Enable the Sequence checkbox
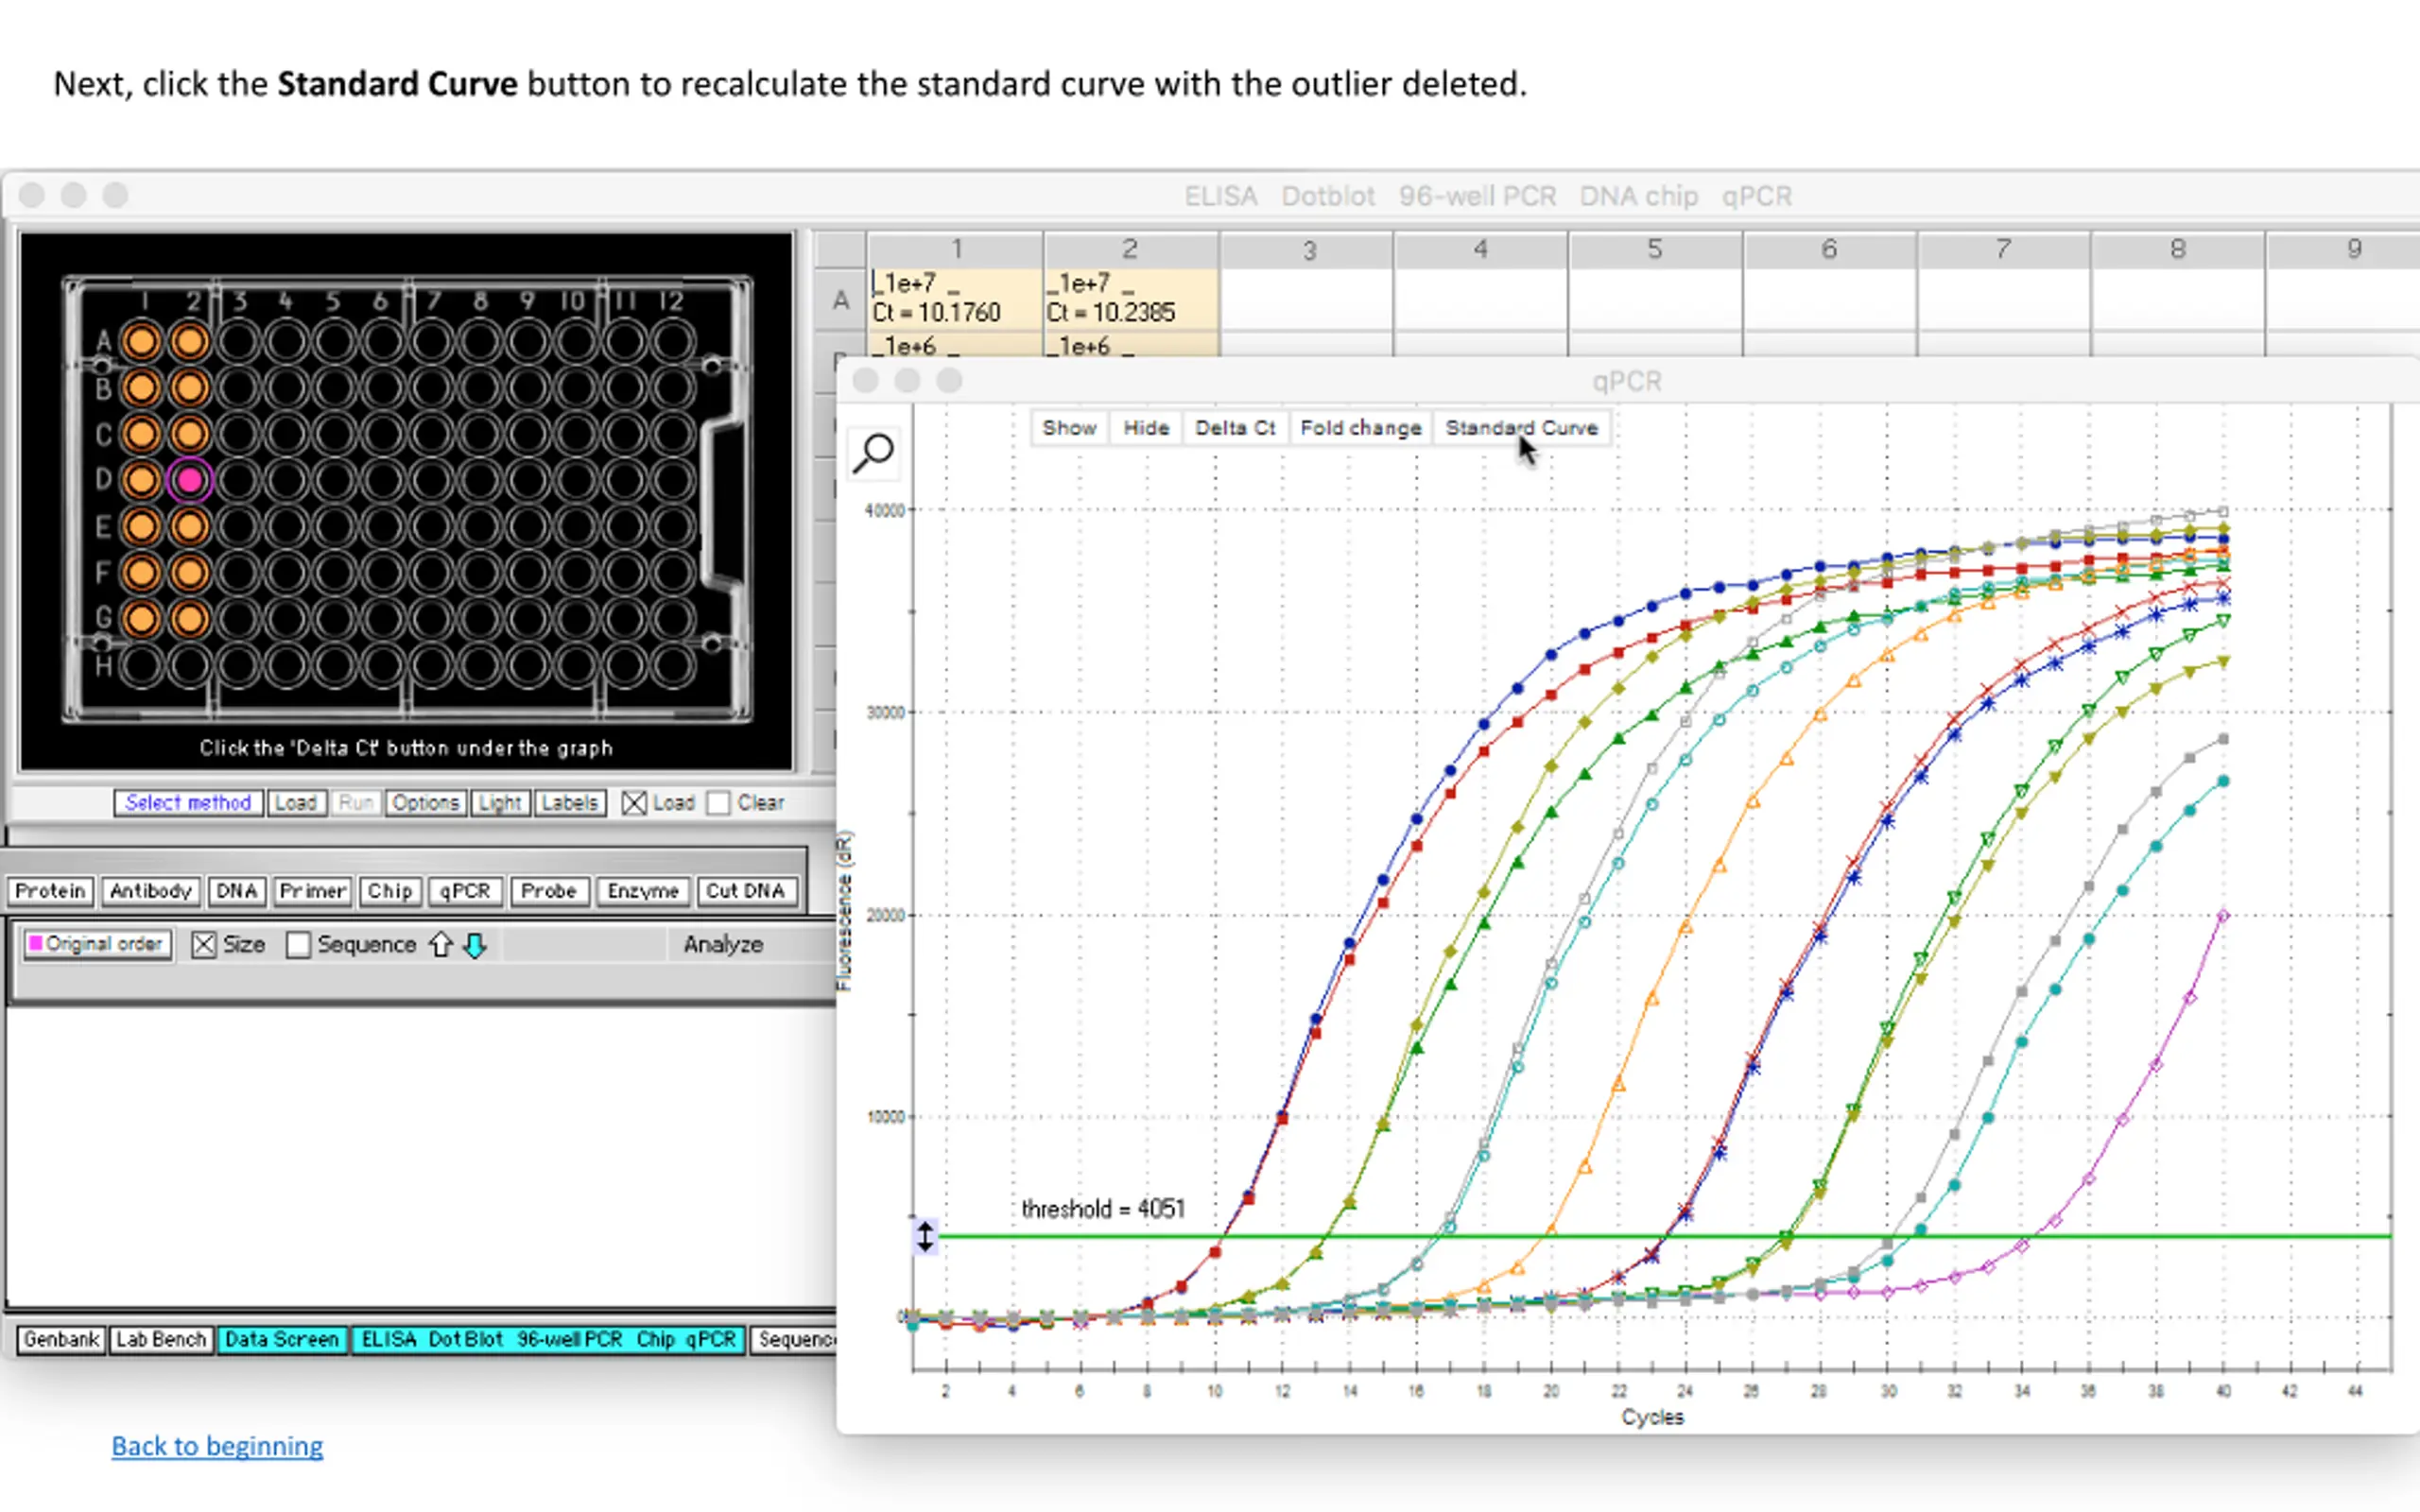The width and height of the screenshot is (2420, 1512). click(298, 945)
